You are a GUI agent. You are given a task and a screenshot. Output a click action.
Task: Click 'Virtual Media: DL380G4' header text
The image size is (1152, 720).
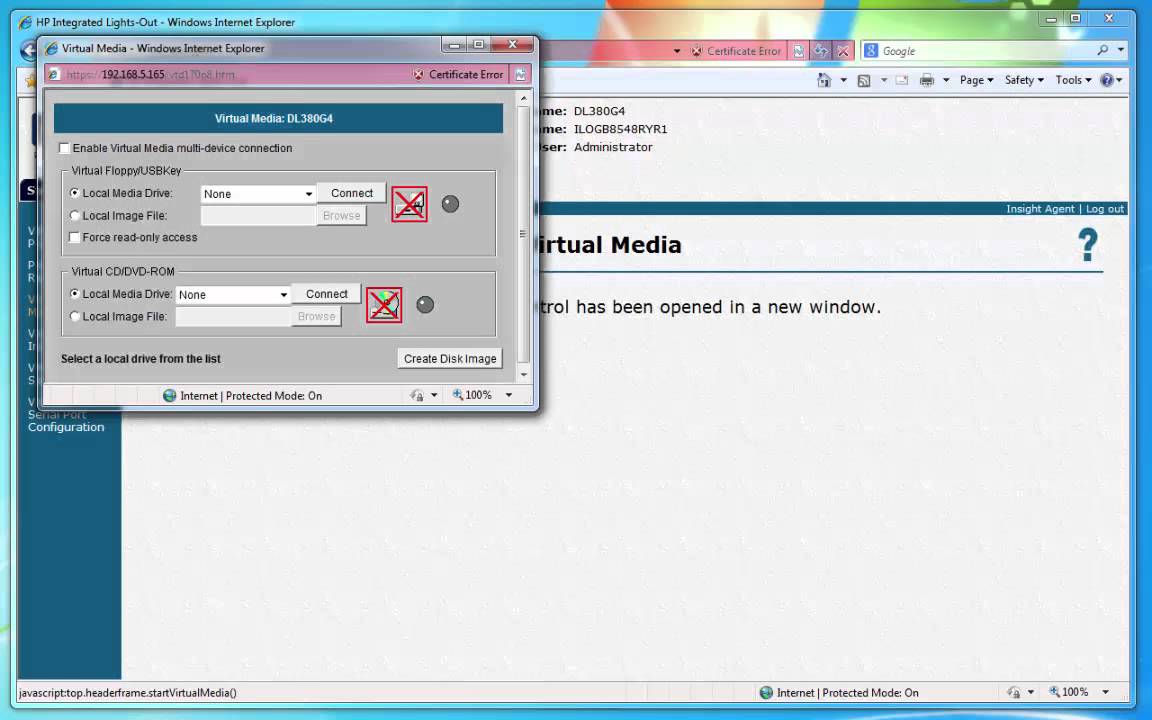[x=273, y=118]
